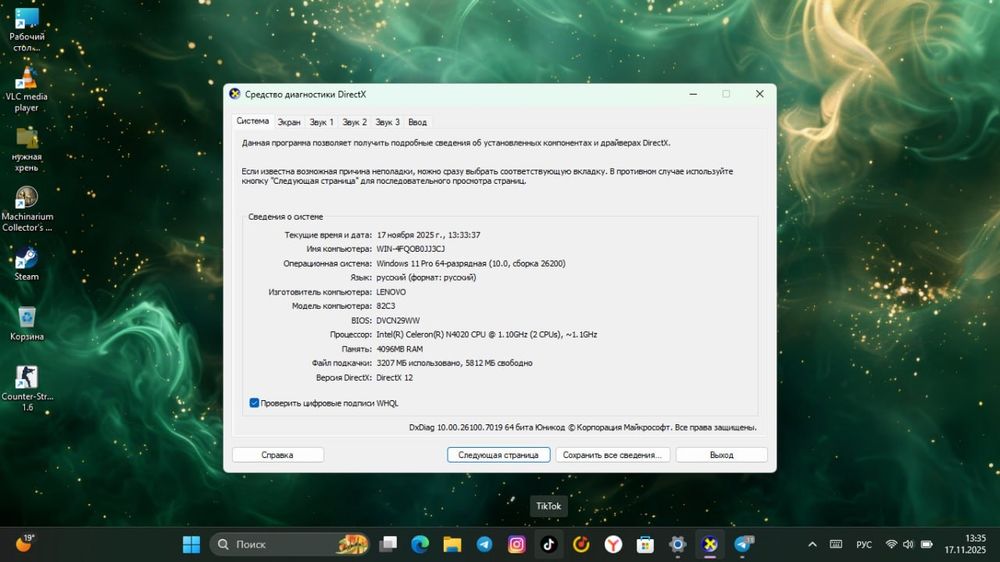Screen dimensions: 1000x562
Task: Switch to the Звук 2 tab
Action: (355, 122)
